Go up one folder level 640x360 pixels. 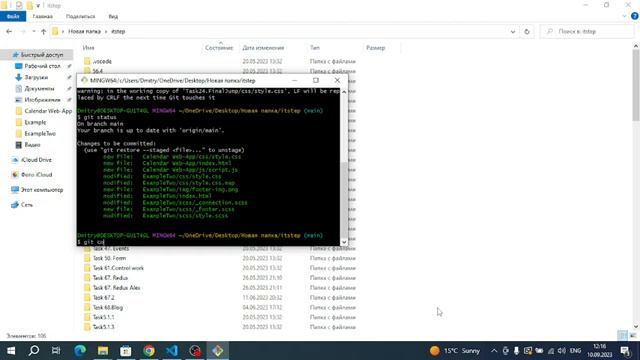pos(43,31)
